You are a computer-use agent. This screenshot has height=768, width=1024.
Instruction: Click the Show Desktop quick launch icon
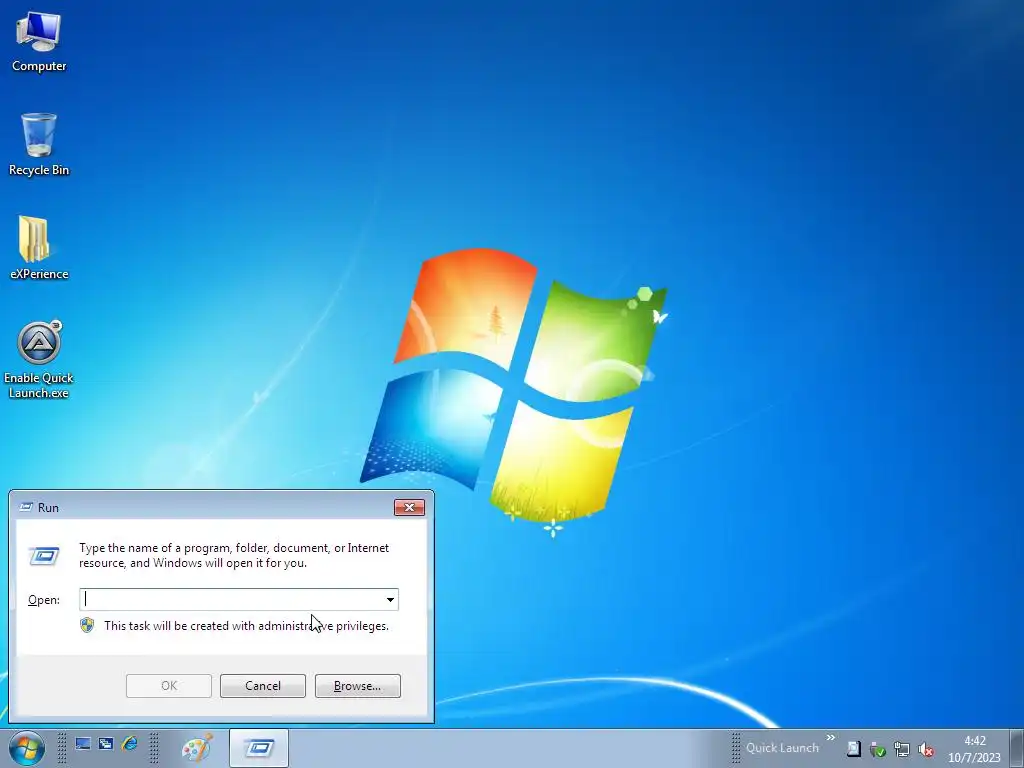(x=83, y=744)
